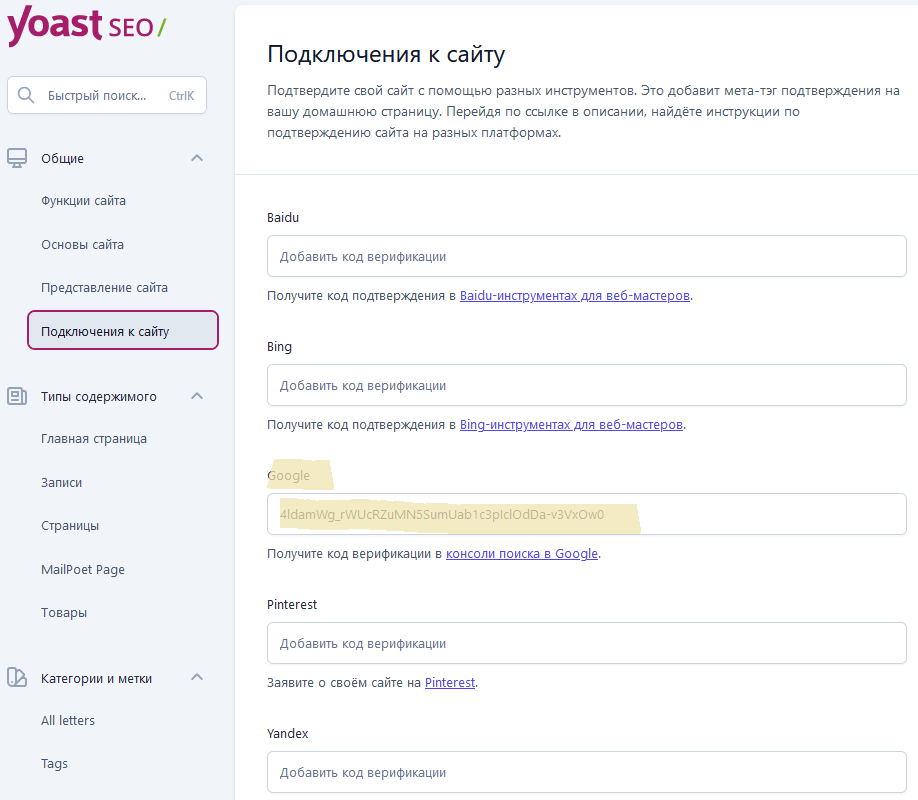Click the Pinterest verification code field
The height and width of the screenshot is (800, 918).
point(587,643)
